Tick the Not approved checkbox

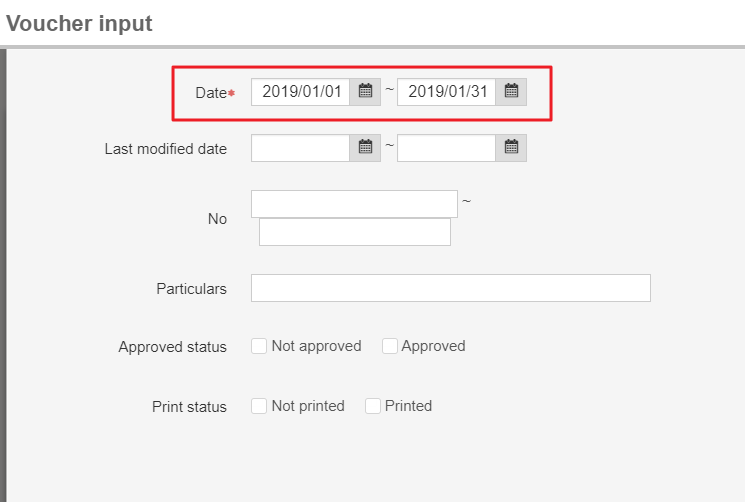point(259,346)
